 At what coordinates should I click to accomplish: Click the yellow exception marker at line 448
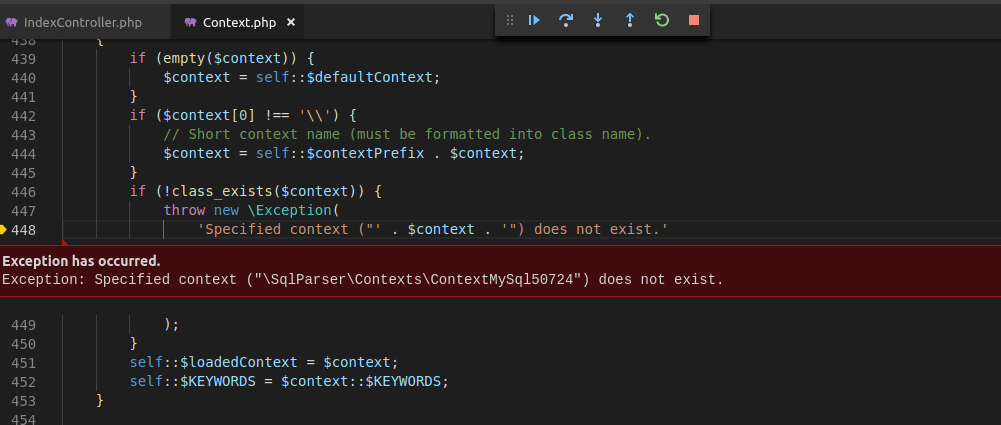4,231
